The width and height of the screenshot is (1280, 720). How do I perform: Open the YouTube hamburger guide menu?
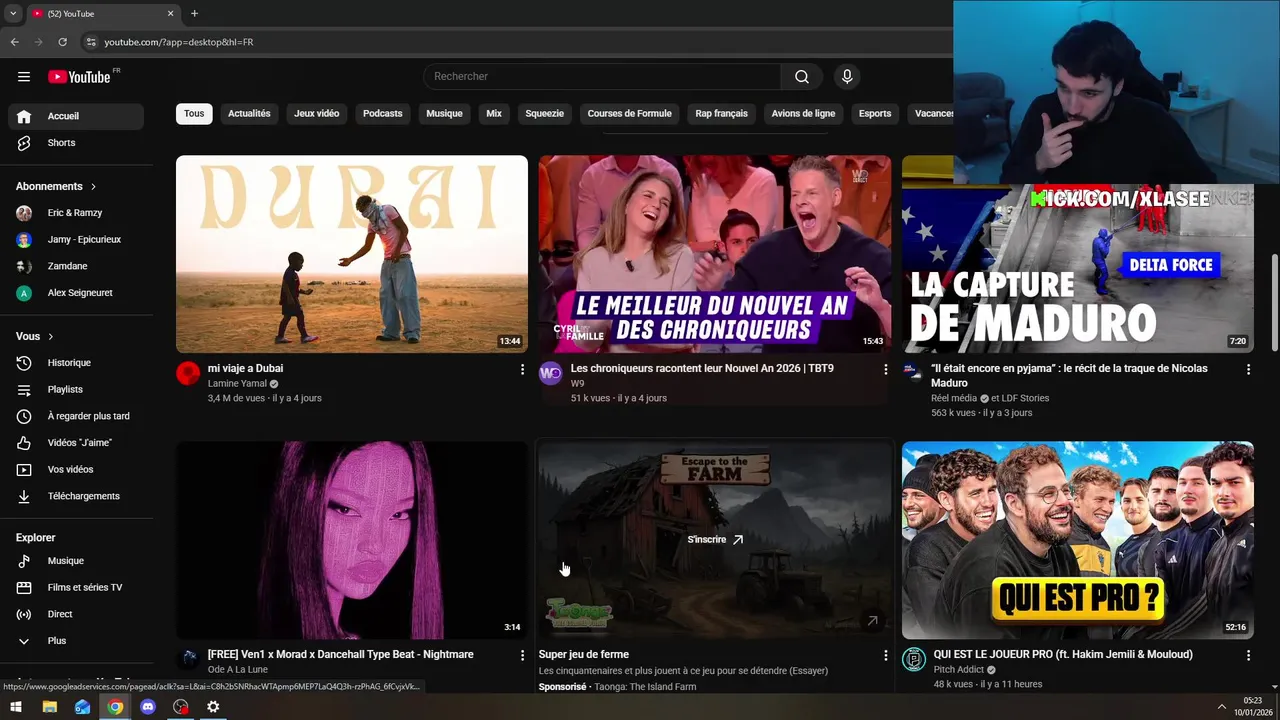click(x=24, y=77)
